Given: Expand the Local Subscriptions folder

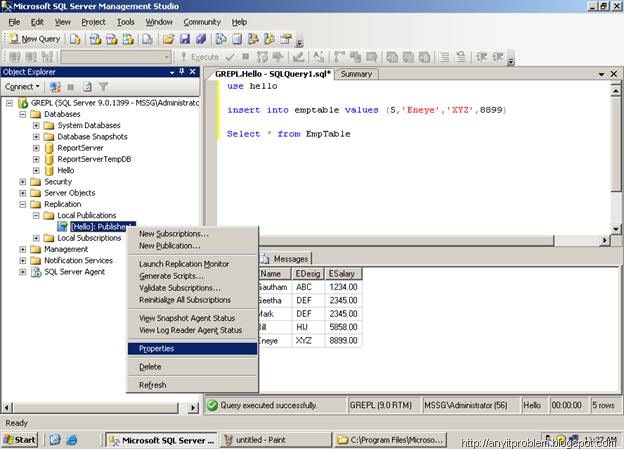Looking at the screenshot, I should (x=36, y=238).
